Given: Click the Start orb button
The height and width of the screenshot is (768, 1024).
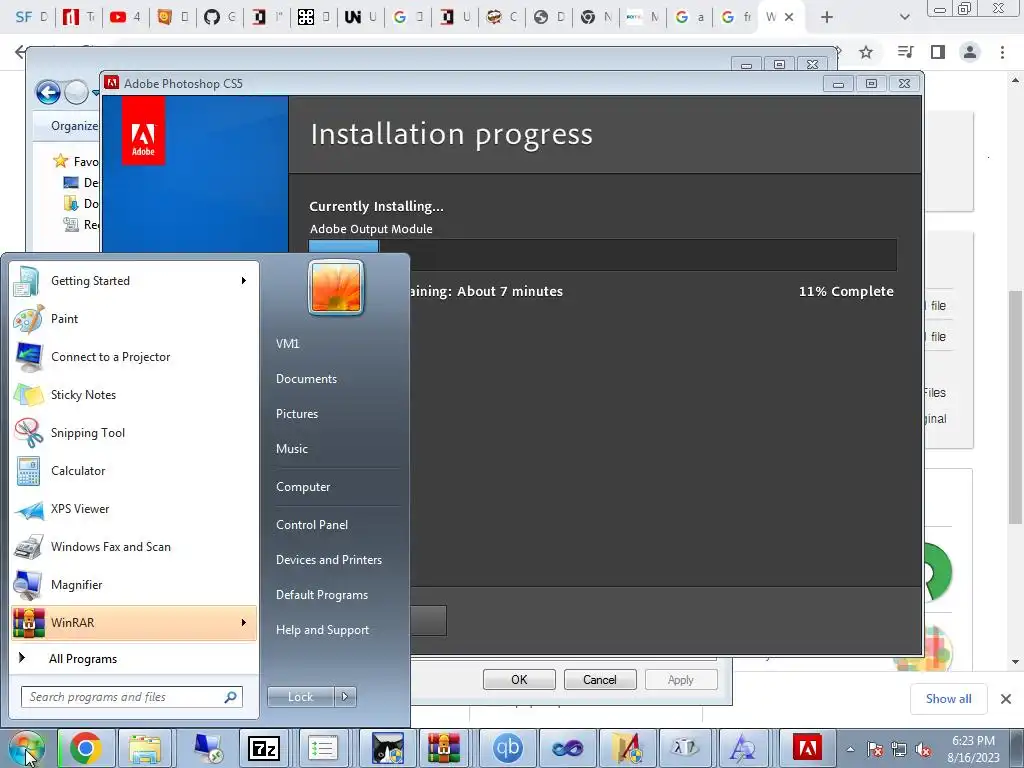Looking at the screenshot, I should (27, 748).
